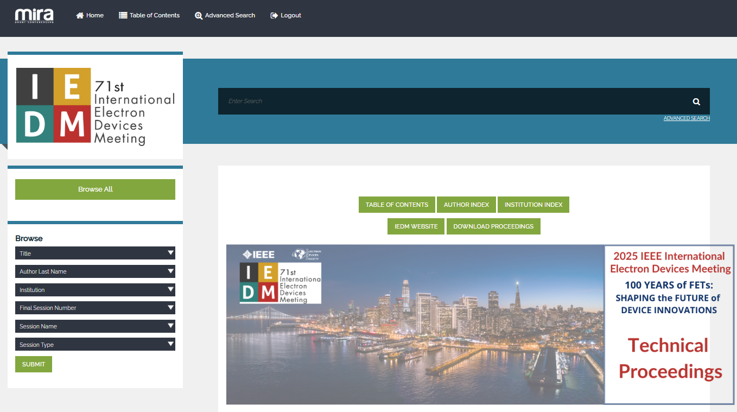
Task: Click the IEDM WEBSITE button
Action: pyautogui.click(x=416, y=226)
